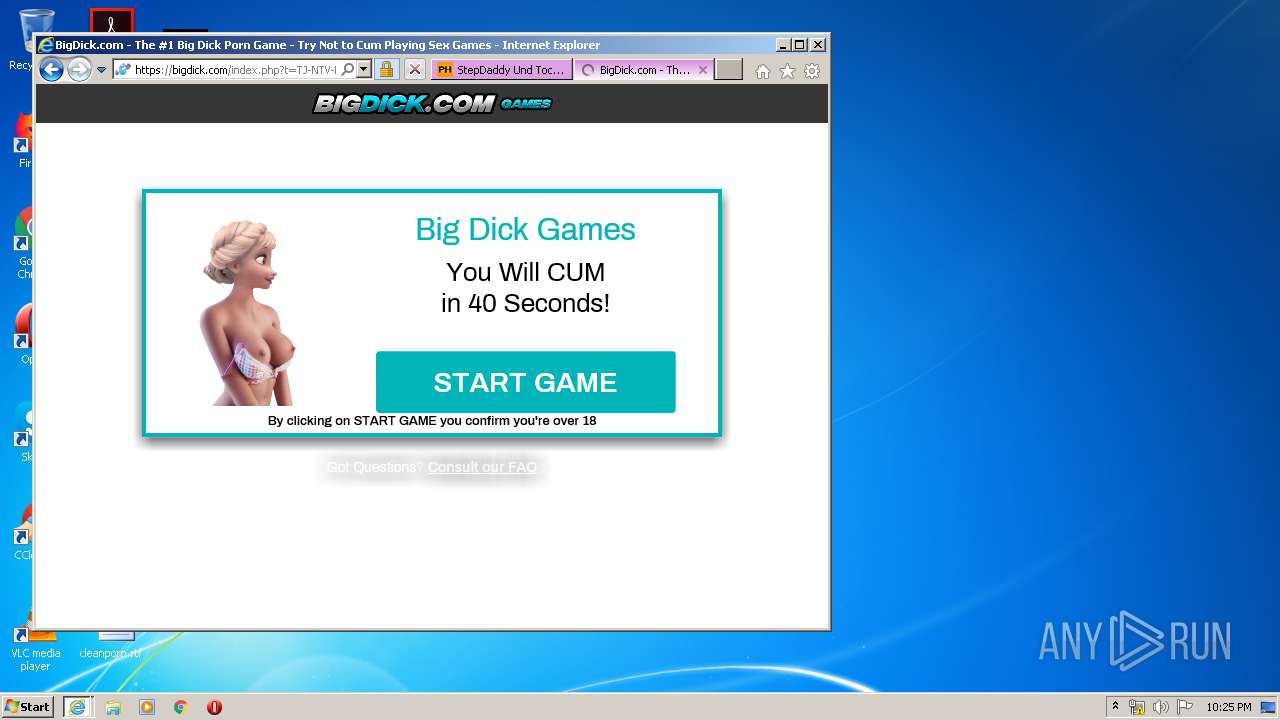Viewport: 1280px width, 720px height.
Task: Switch to the StepDaddy Und Toc... tab
Action: (x=502, y=70)
